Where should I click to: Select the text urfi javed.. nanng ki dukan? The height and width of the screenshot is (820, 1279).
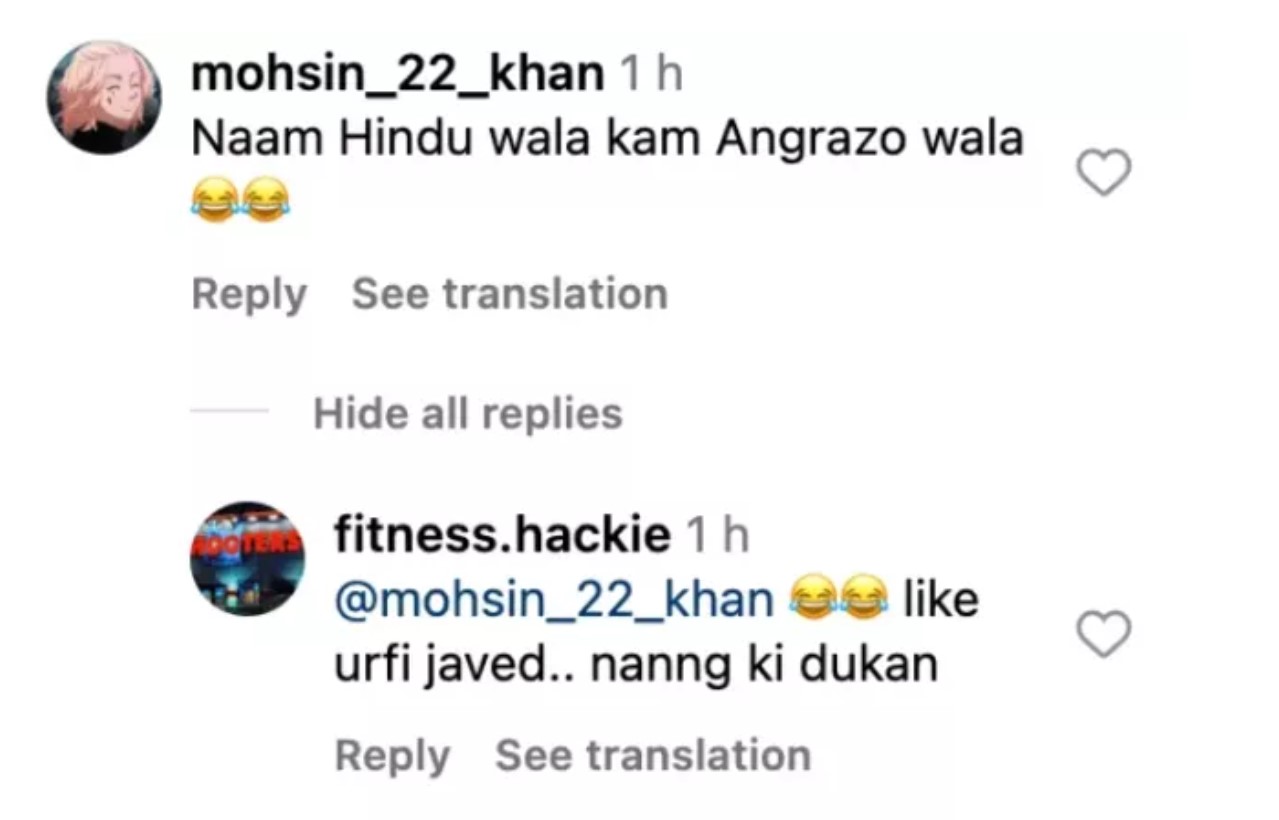point(636,665)
